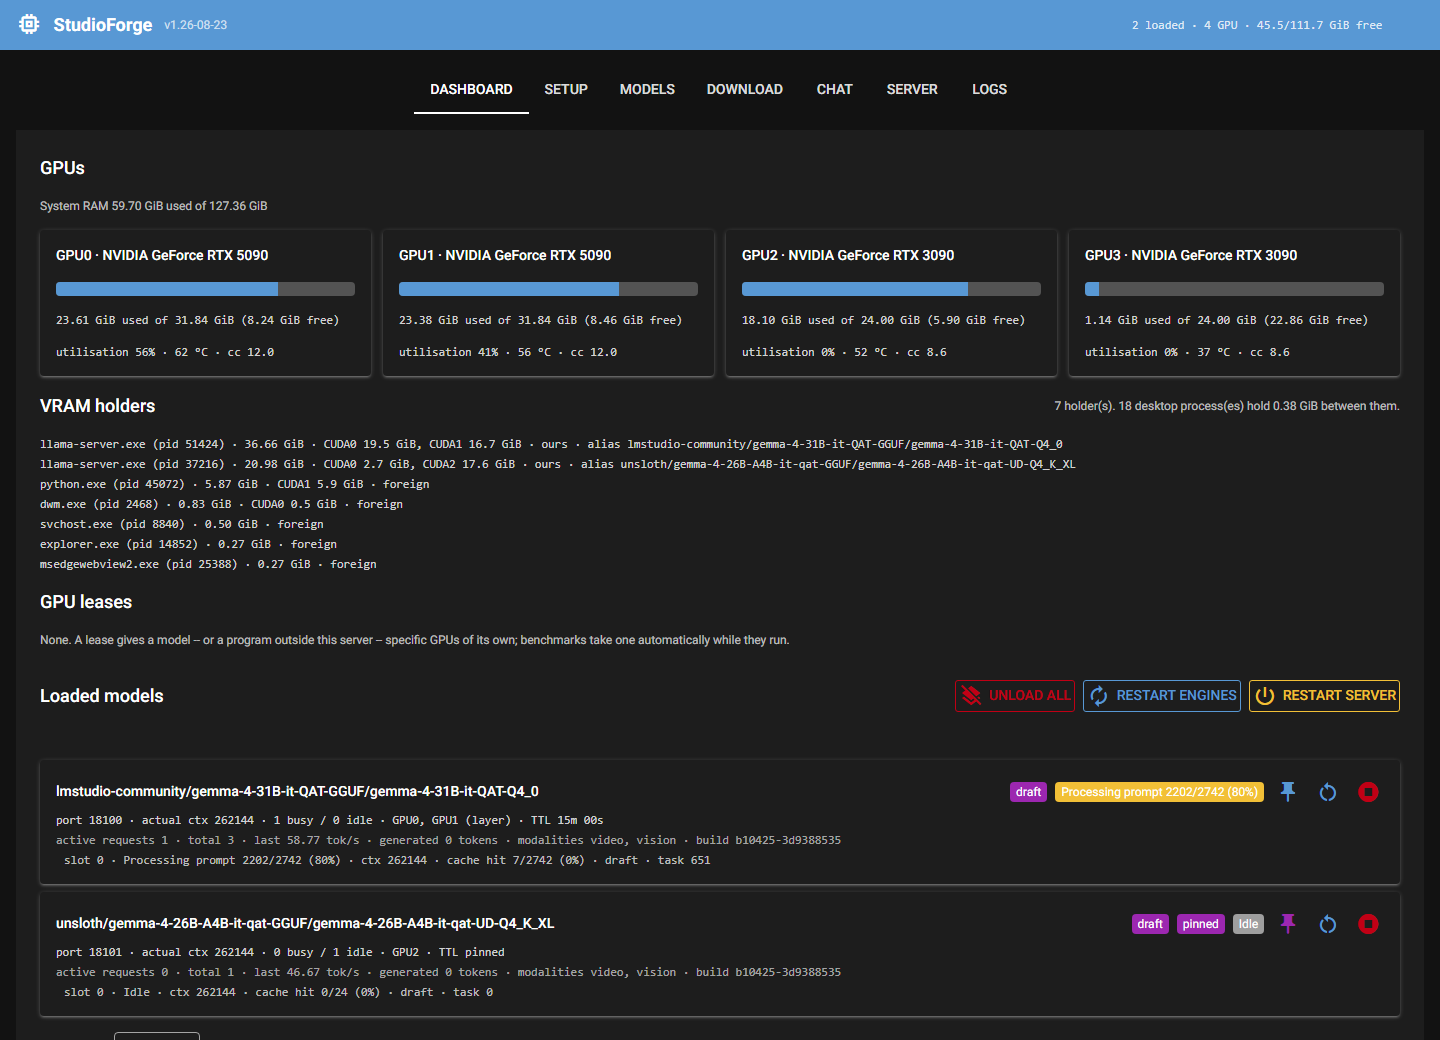Click the StudioForge title text
1440x1040 pixels.
pos(103,25)
